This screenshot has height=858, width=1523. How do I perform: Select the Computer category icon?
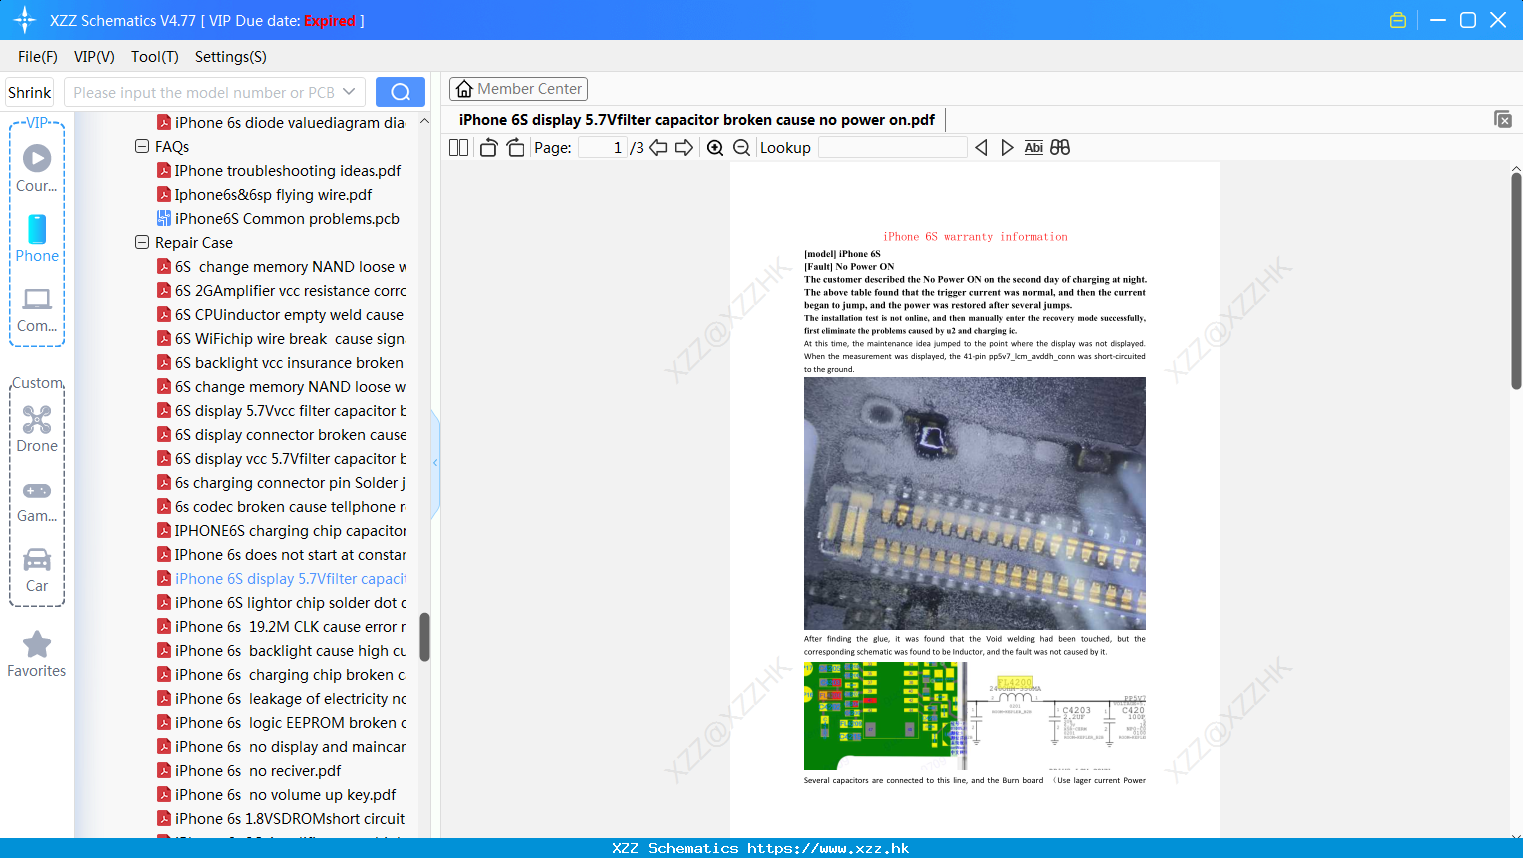37,309
